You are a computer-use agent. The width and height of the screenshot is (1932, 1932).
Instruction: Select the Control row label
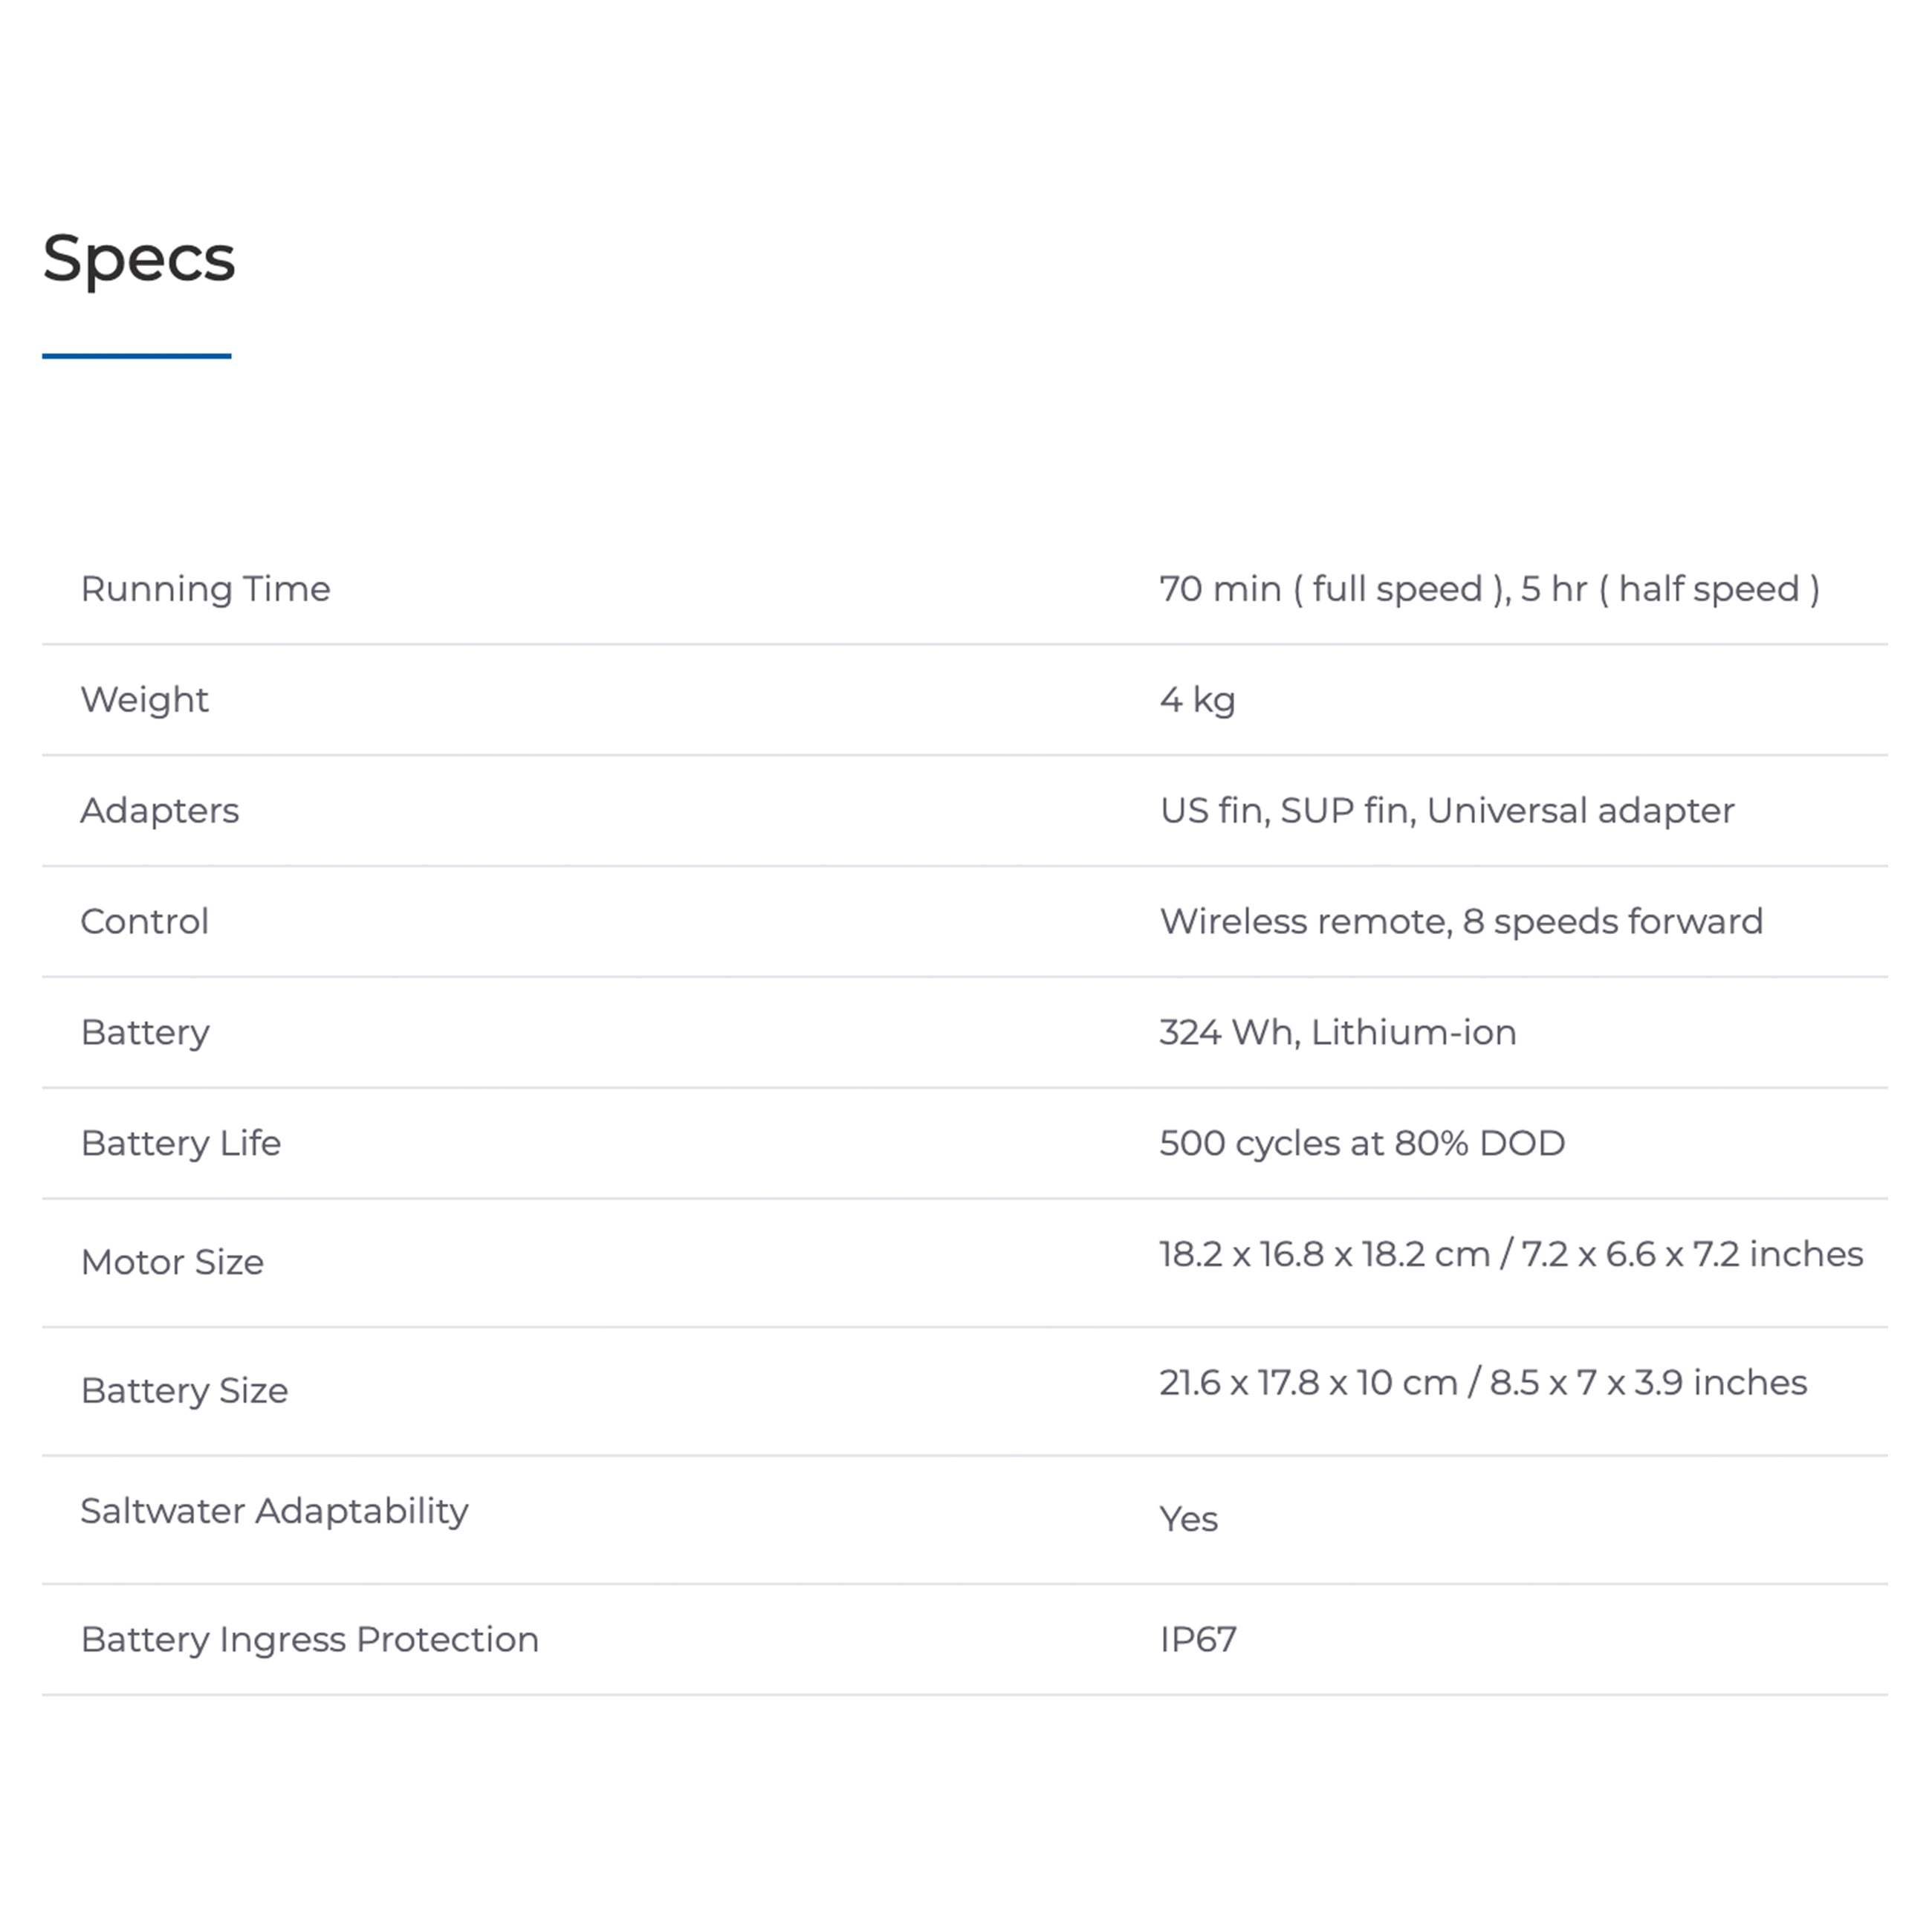click(145, 922)
